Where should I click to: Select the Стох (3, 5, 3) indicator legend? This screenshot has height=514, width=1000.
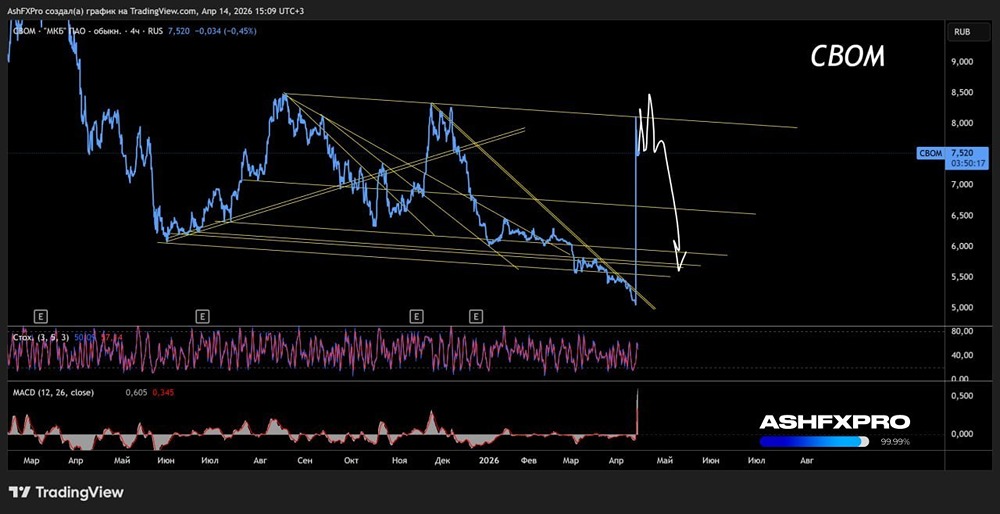[x=41, y=337]
